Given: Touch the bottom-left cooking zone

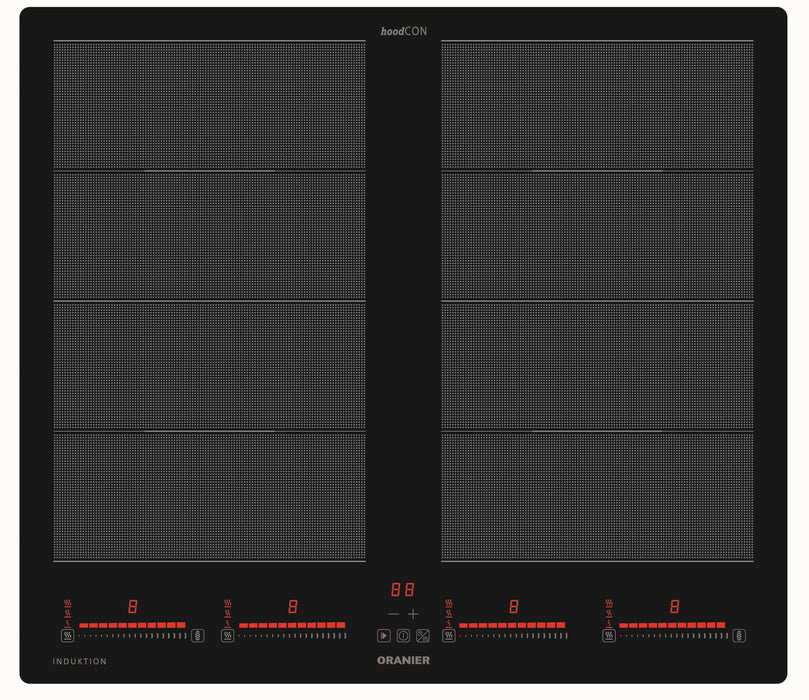Looking at the screenshot, I should tap(209, 496).
